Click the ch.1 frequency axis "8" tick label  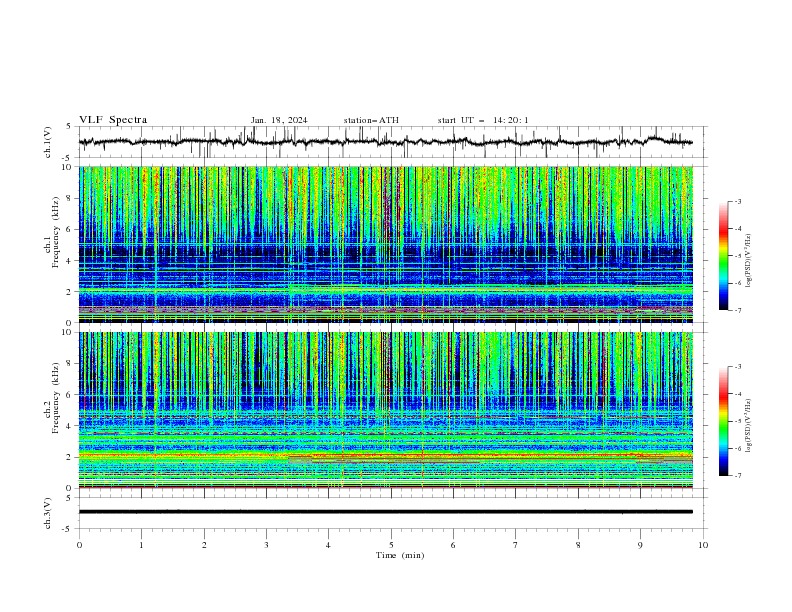click(69, 198)
